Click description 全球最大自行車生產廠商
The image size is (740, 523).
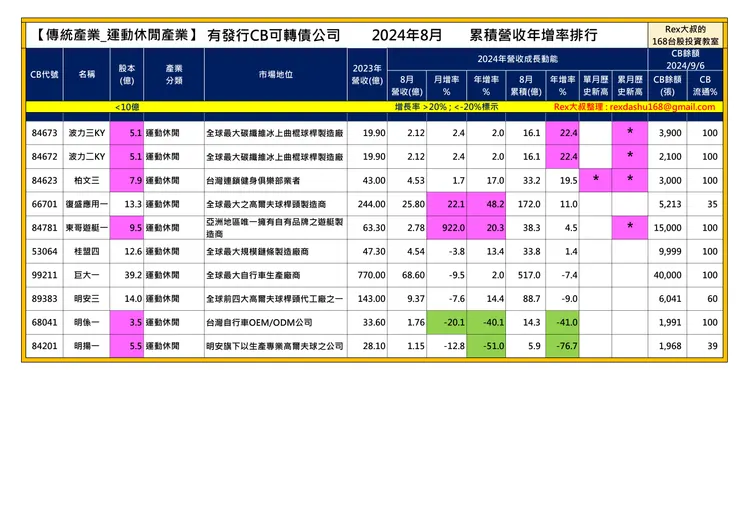click(x=253, y=275)
